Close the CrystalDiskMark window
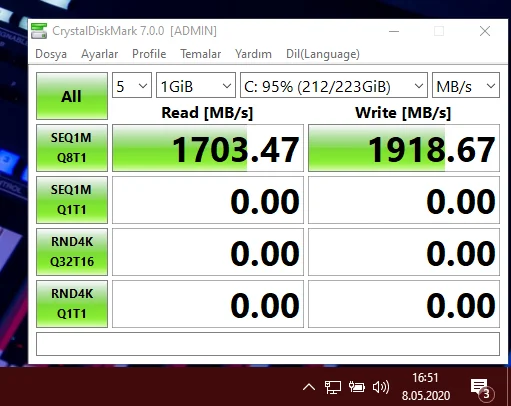Viewport: 511px width, 406px height. (x=485, y=31)
